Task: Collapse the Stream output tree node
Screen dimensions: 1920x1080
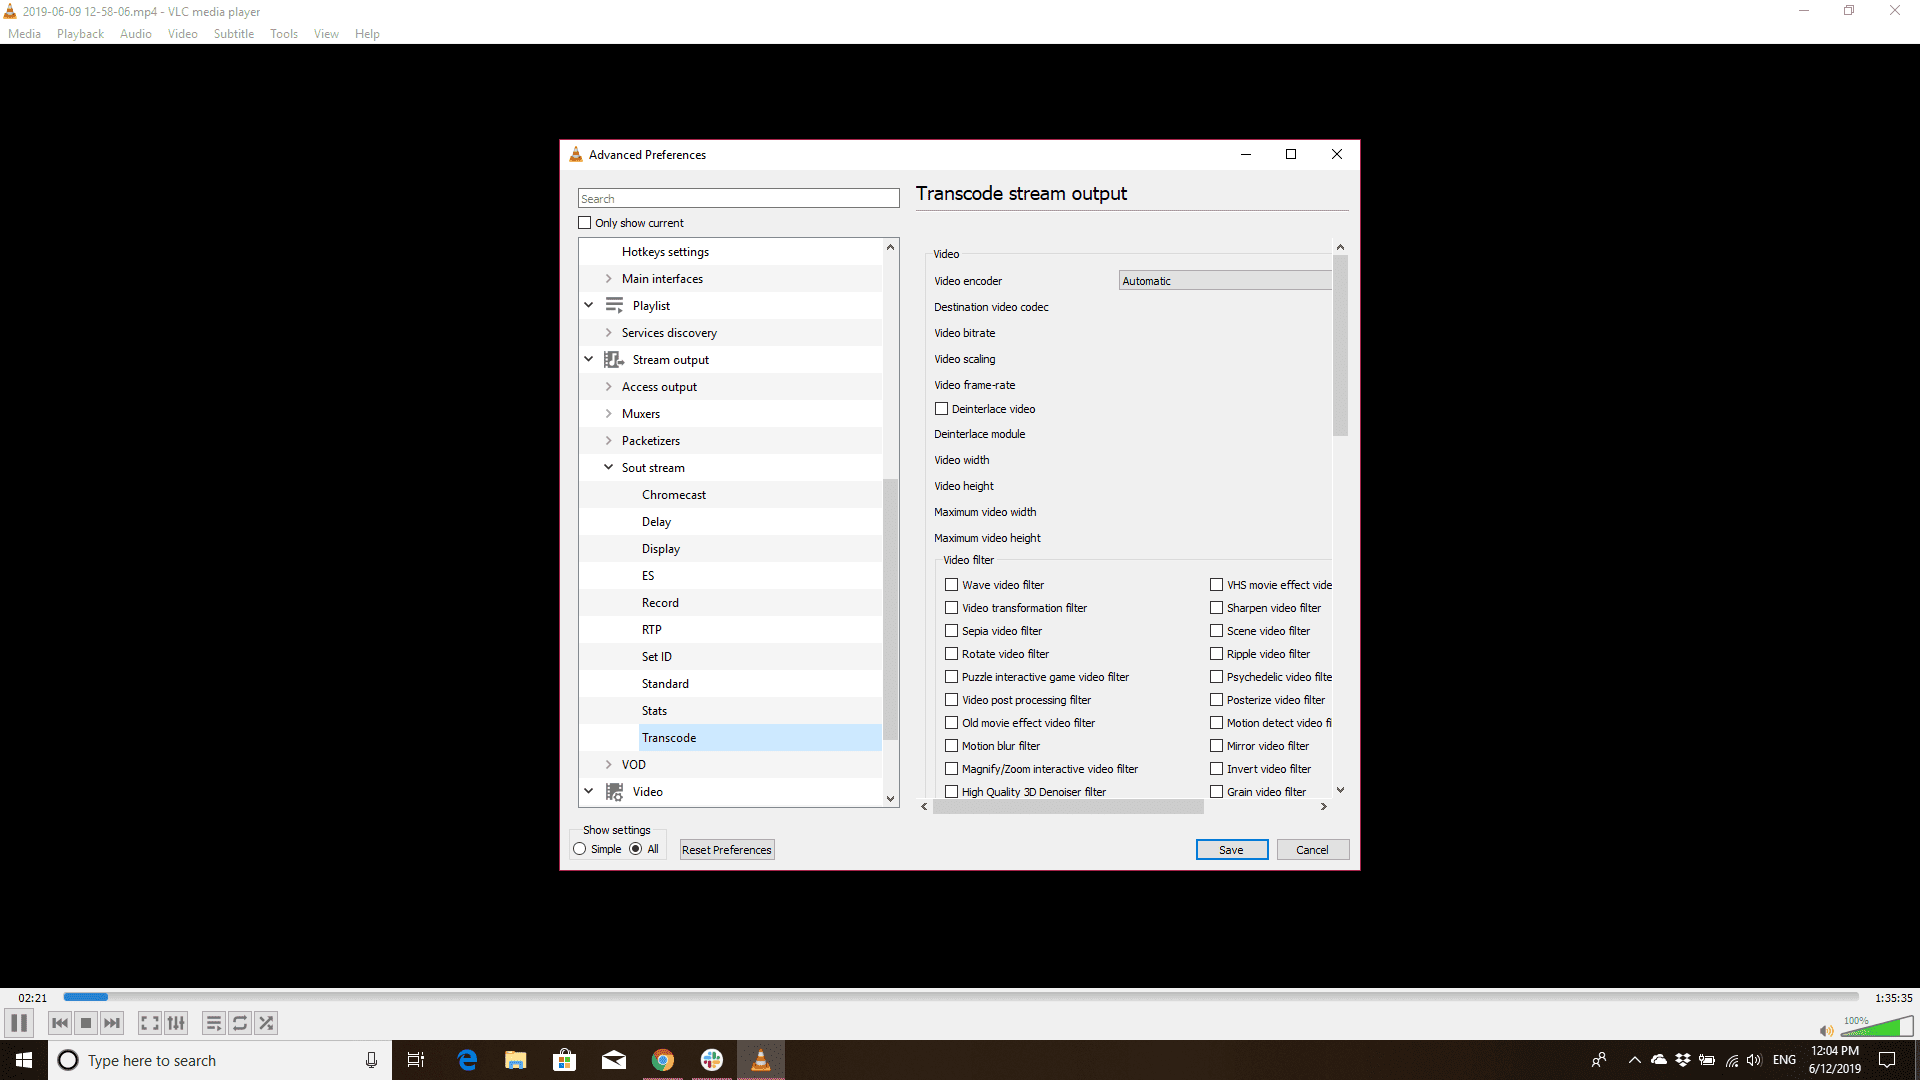Action: point(589,359)
